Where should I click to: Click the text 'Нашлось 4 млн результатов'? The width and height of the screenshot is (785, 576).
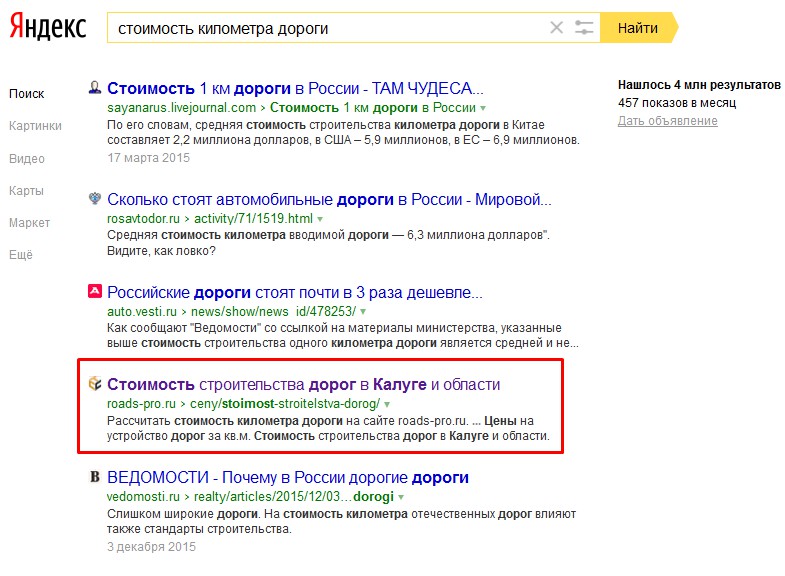coord(699,85)
